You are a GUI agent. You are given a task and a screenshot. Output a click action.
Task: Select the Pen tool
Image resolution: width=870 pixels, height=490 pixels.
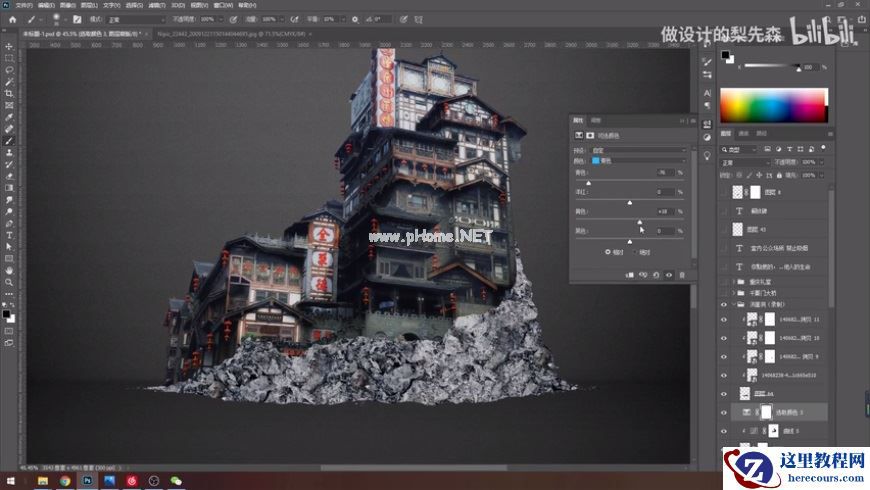pos(9,223)
